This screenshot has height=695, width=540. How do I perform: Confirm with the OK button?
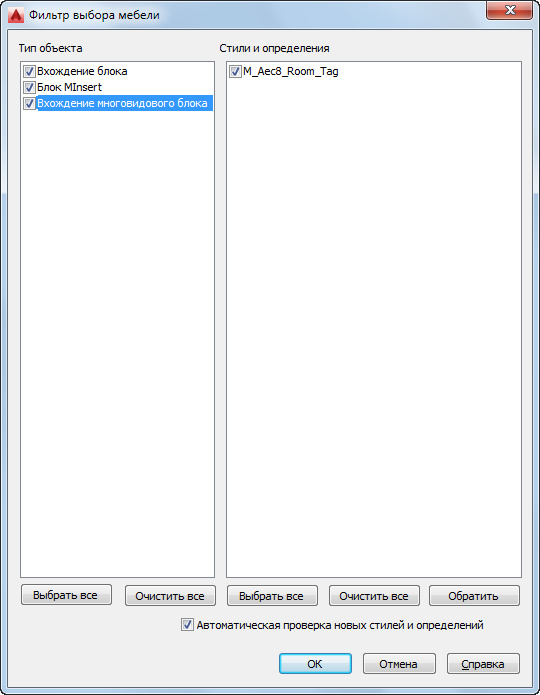click(x=315, y=664)
